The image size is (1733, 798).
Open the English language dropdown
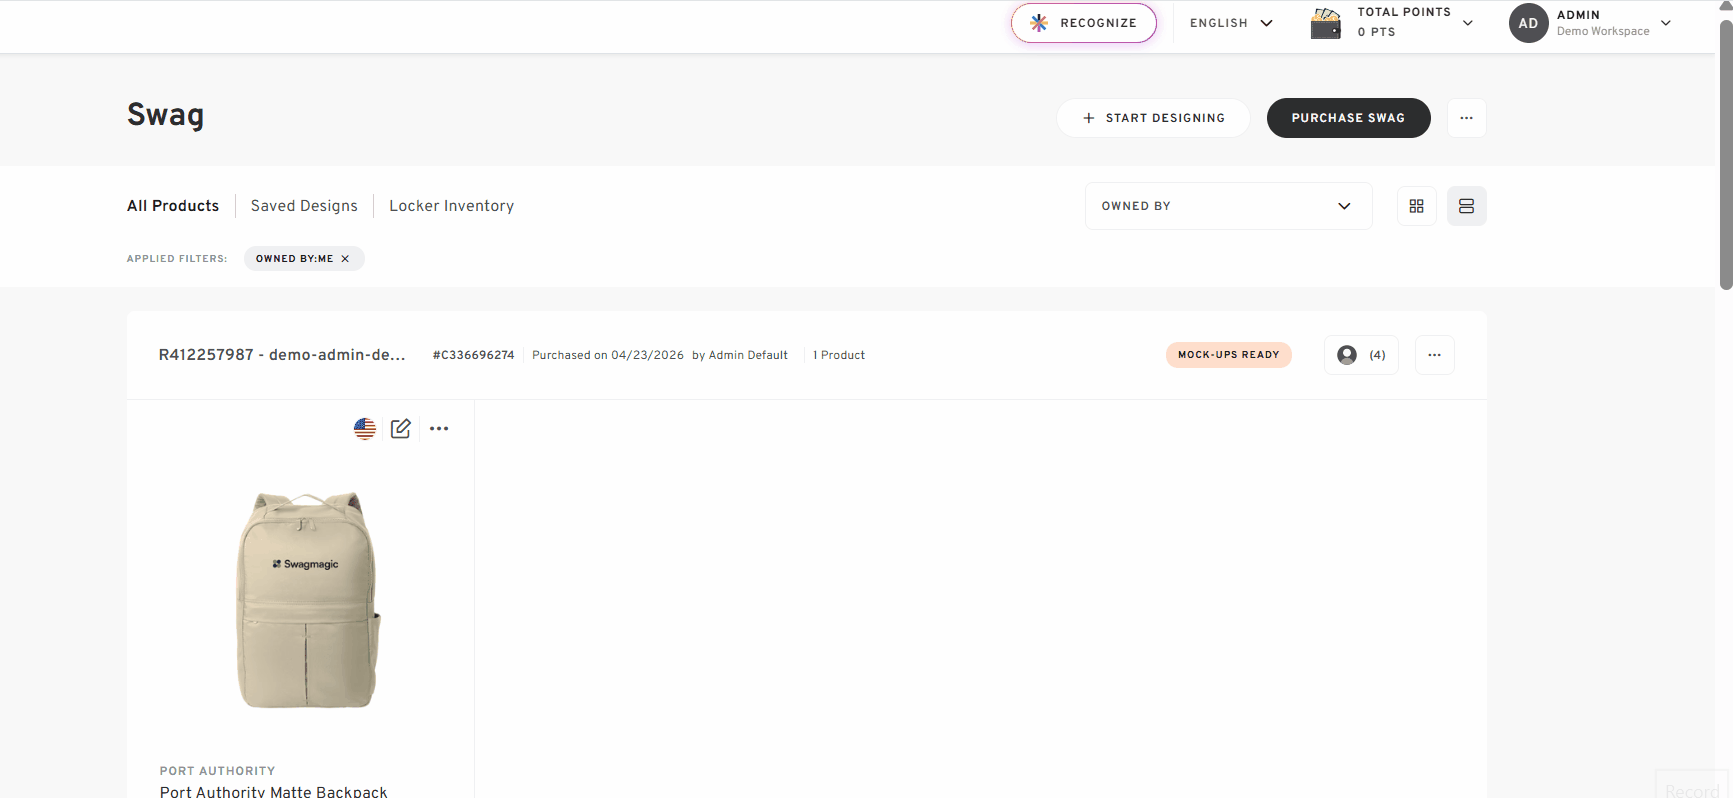(1231, 23)
